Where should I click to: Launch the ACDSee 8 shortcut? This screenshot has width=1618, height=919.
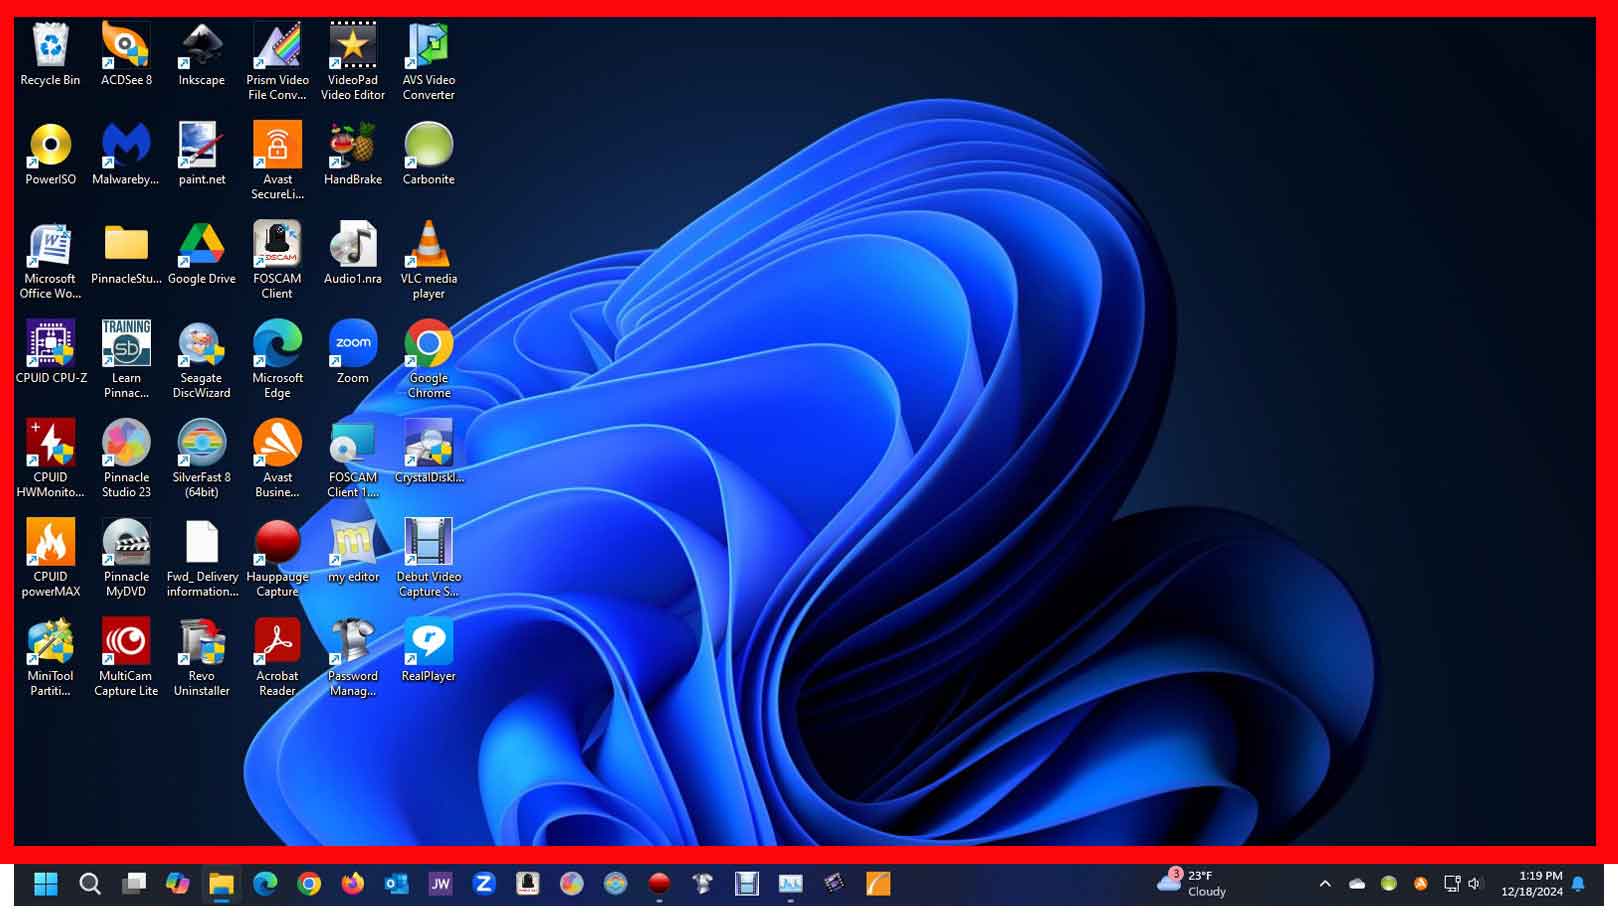(x=126, y=55)
